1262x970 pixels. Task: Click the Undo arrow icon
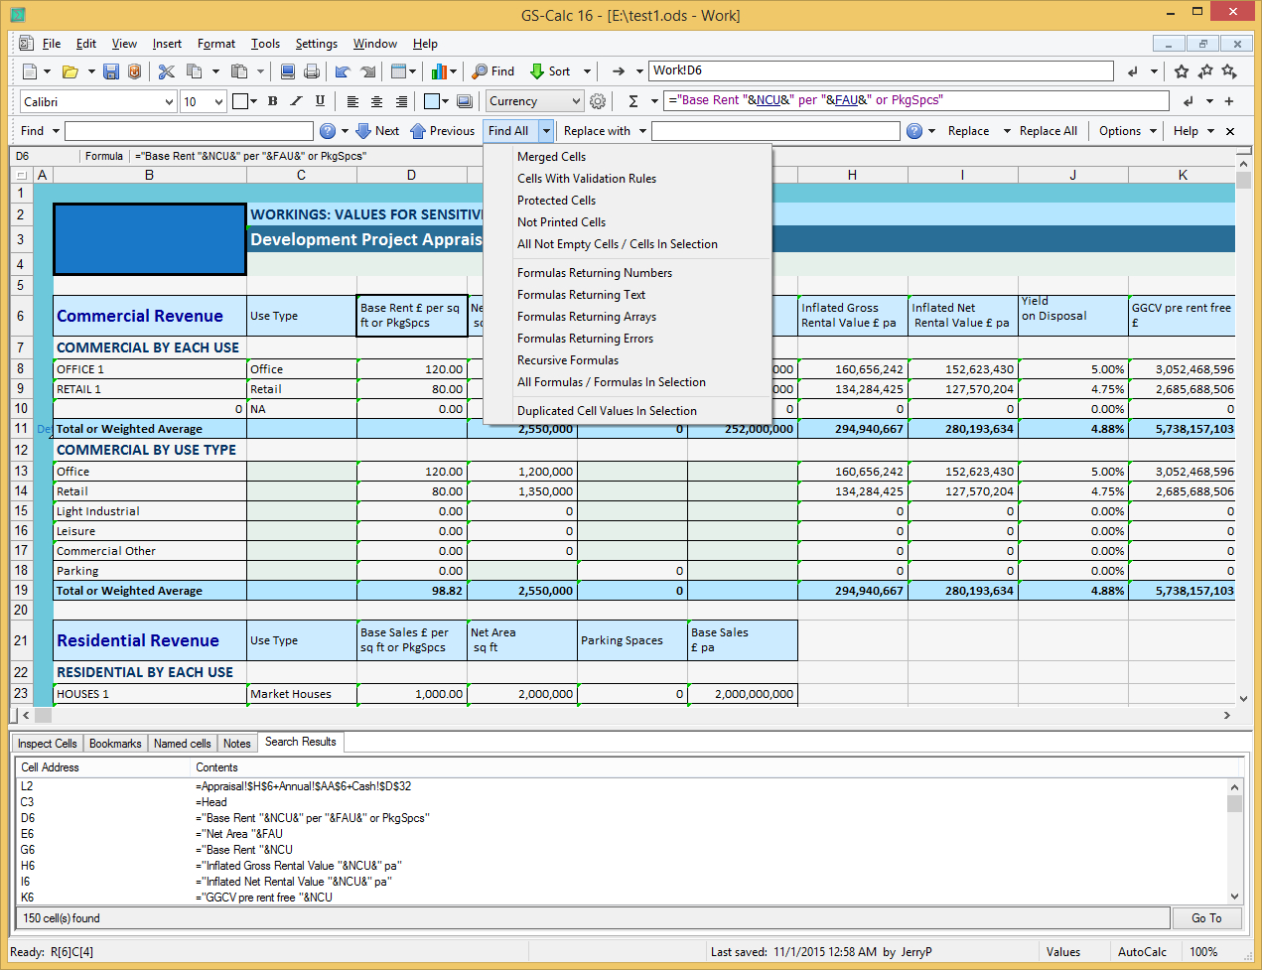341,71
